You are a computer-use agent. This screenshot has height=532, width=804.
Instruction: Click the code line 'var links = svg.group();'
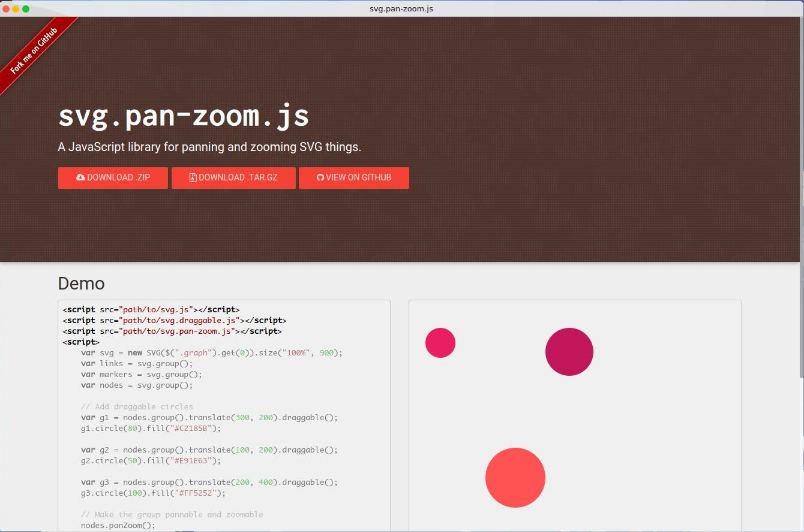(x=137, y=363)
